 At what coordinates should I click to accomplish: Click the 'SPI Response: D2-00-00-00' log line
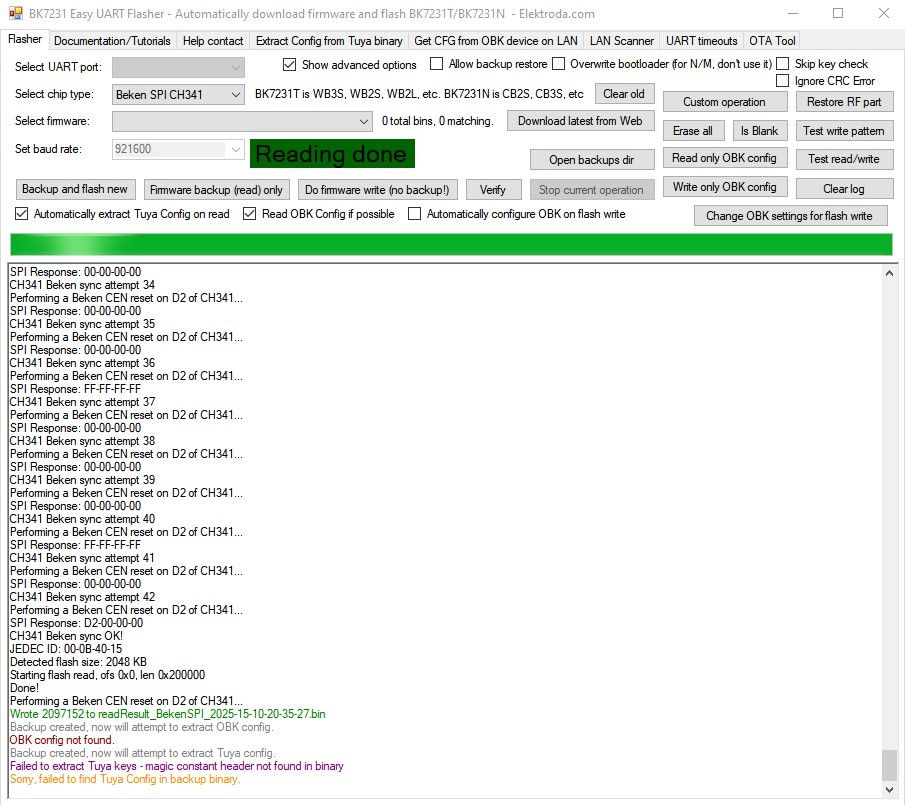point(77,623)
